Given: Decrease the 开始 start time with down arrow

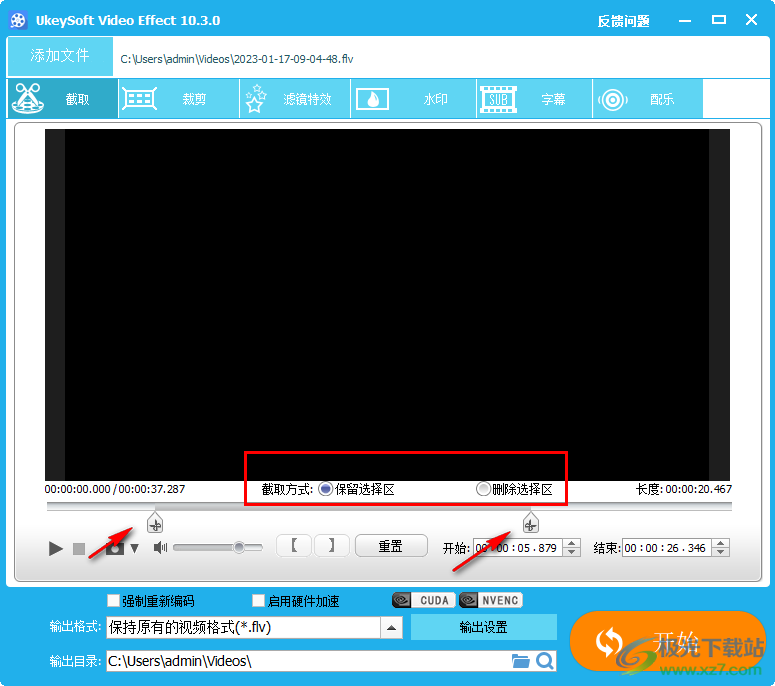Looking at the screenshot, I should coord(572,552).
